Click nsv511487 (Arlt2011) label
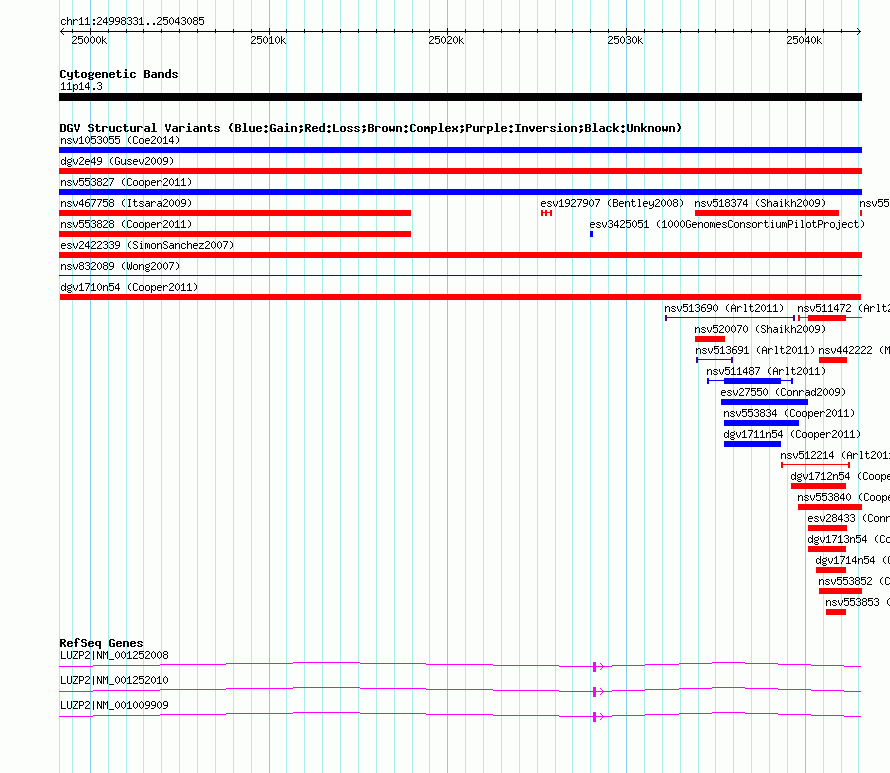This screenshot has height=773, width=890. click(766, 371)
